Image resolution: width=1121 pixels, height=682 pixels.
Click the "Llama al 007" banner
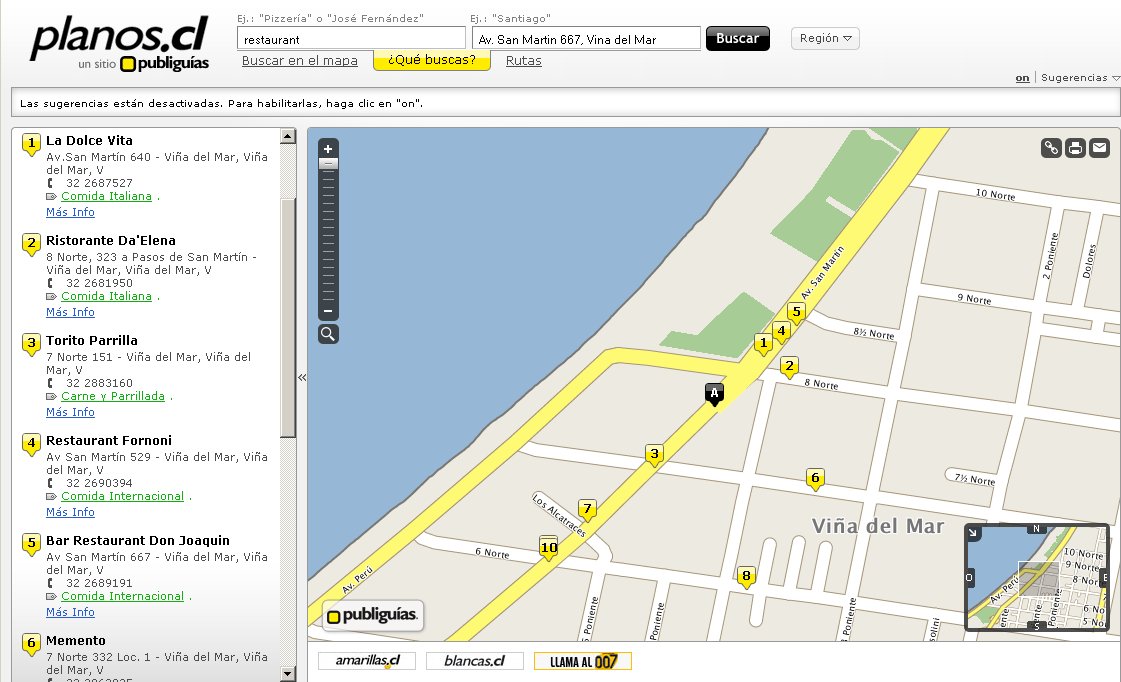[583, 661]
